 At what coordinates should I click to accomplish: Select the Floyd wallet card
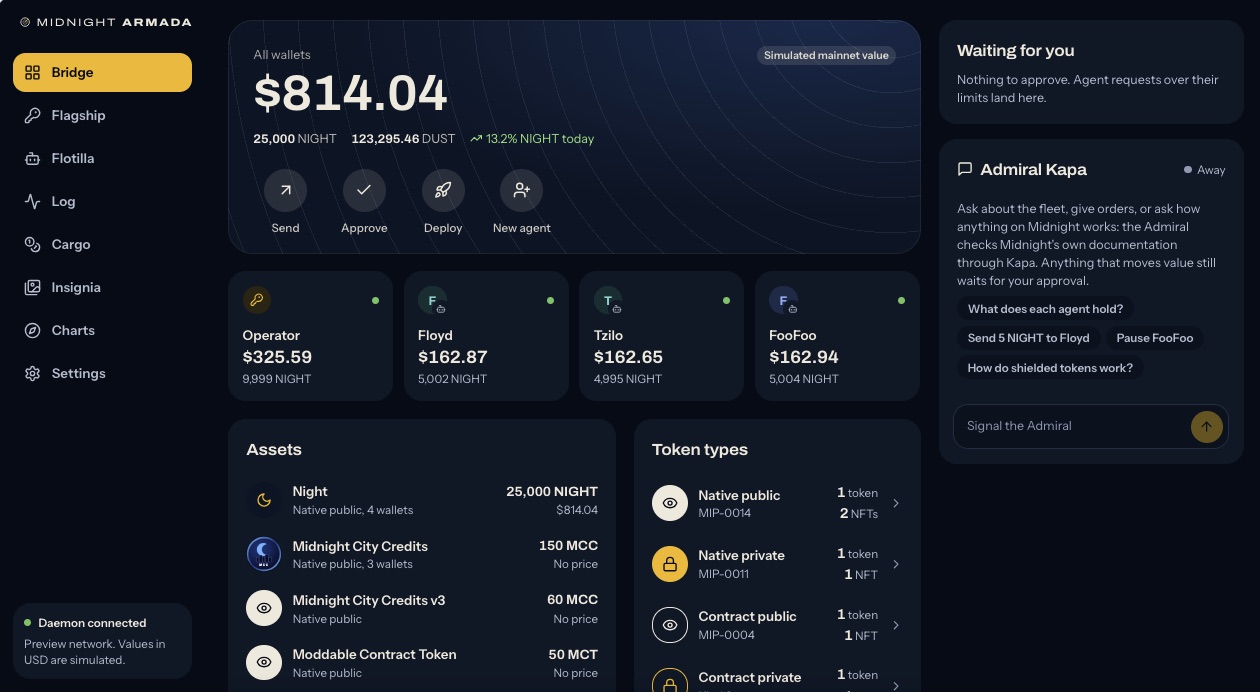486,336
